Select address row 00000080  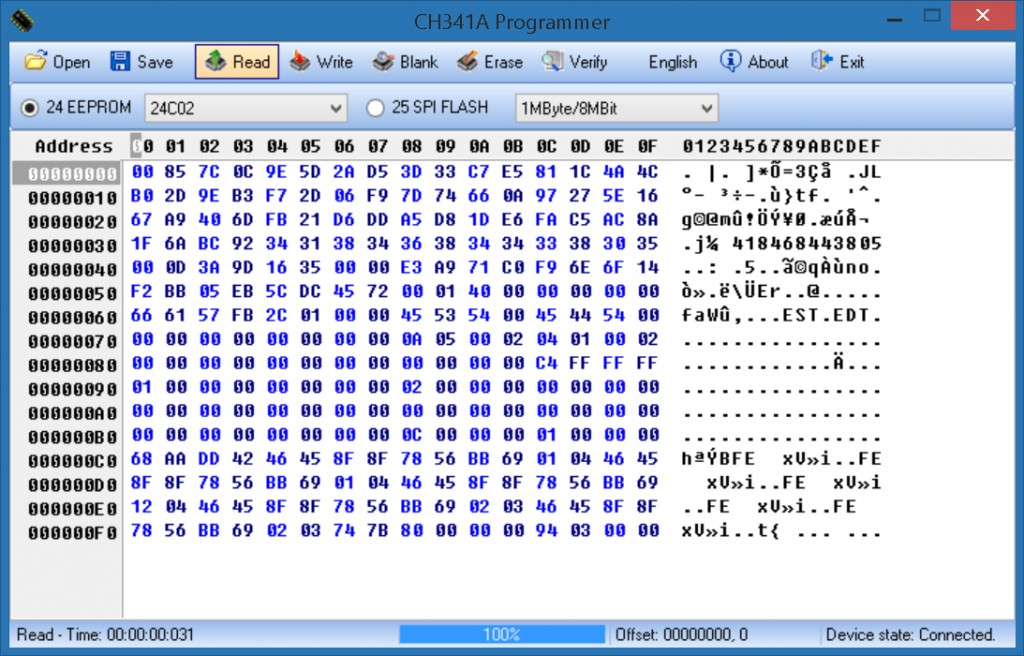click(72, 365)
